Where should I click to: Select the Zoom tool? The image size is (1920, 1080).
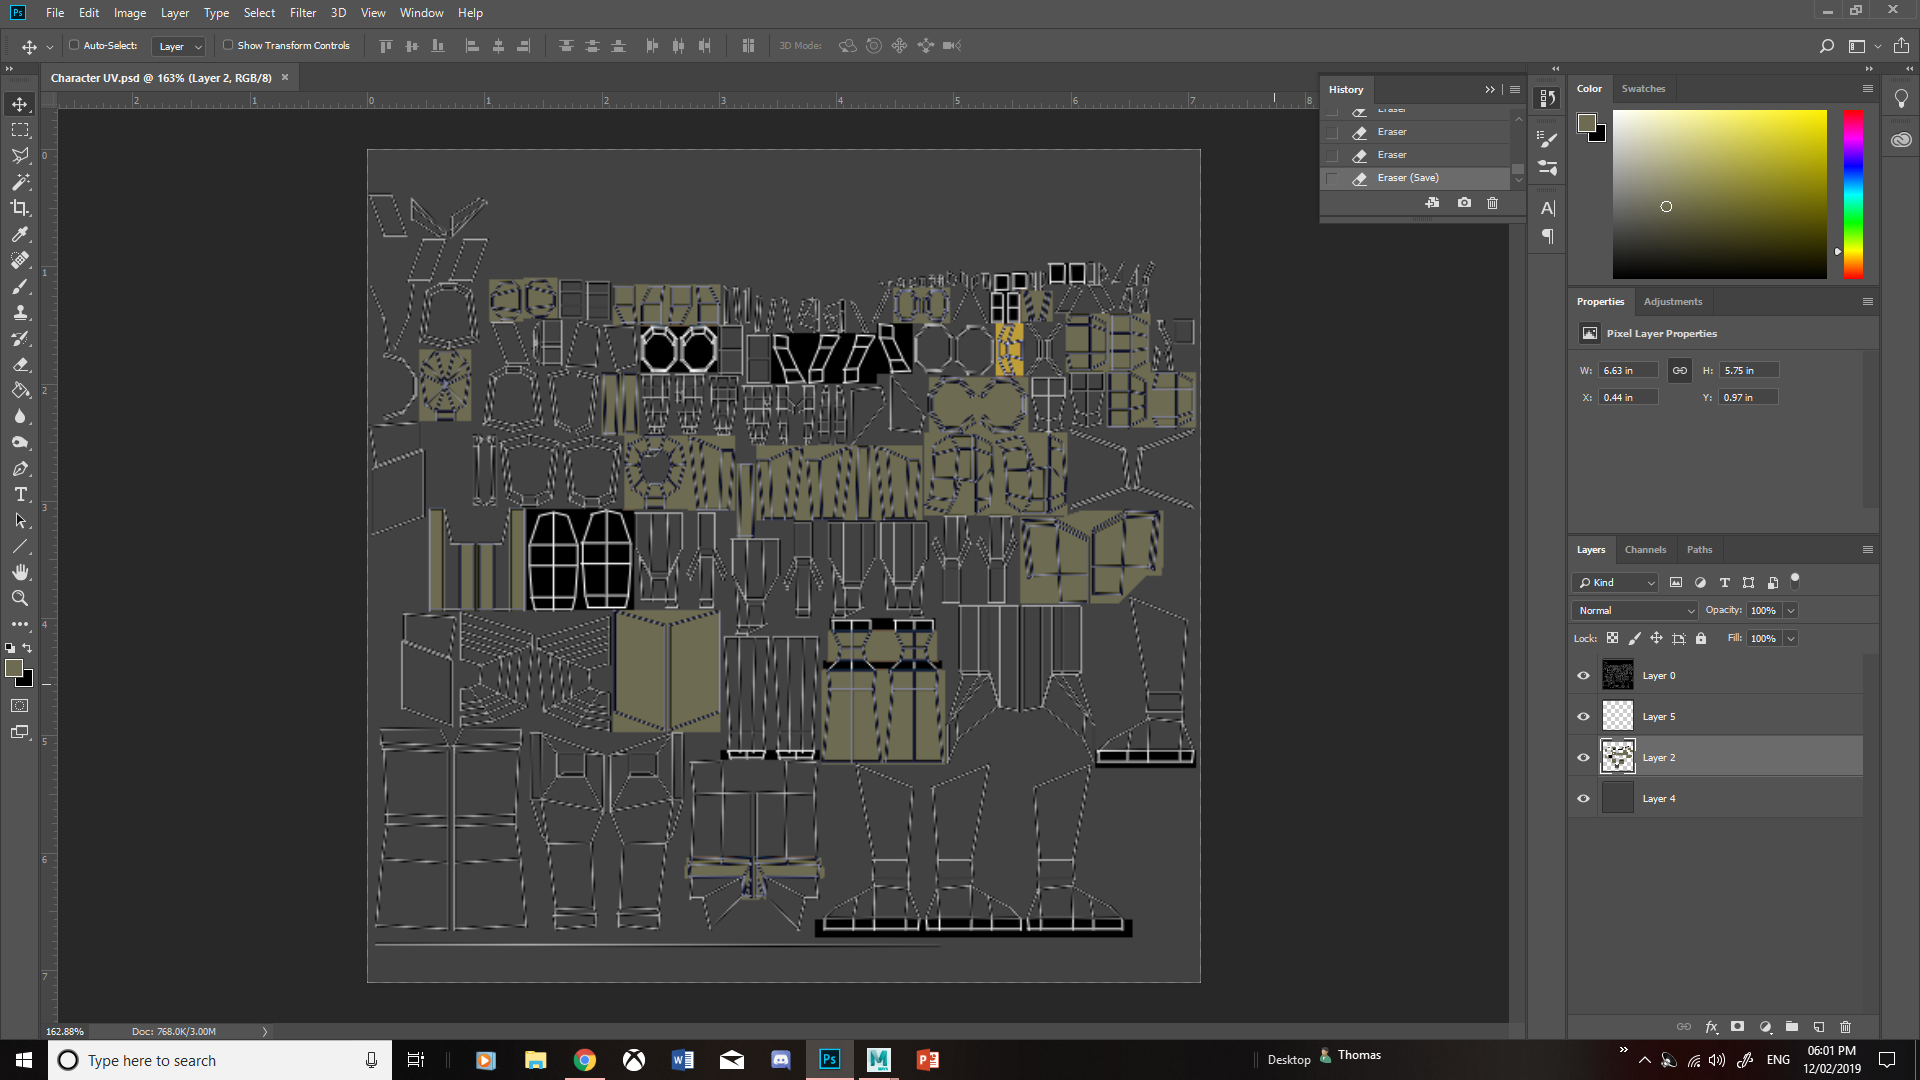(x=20, y=598)
